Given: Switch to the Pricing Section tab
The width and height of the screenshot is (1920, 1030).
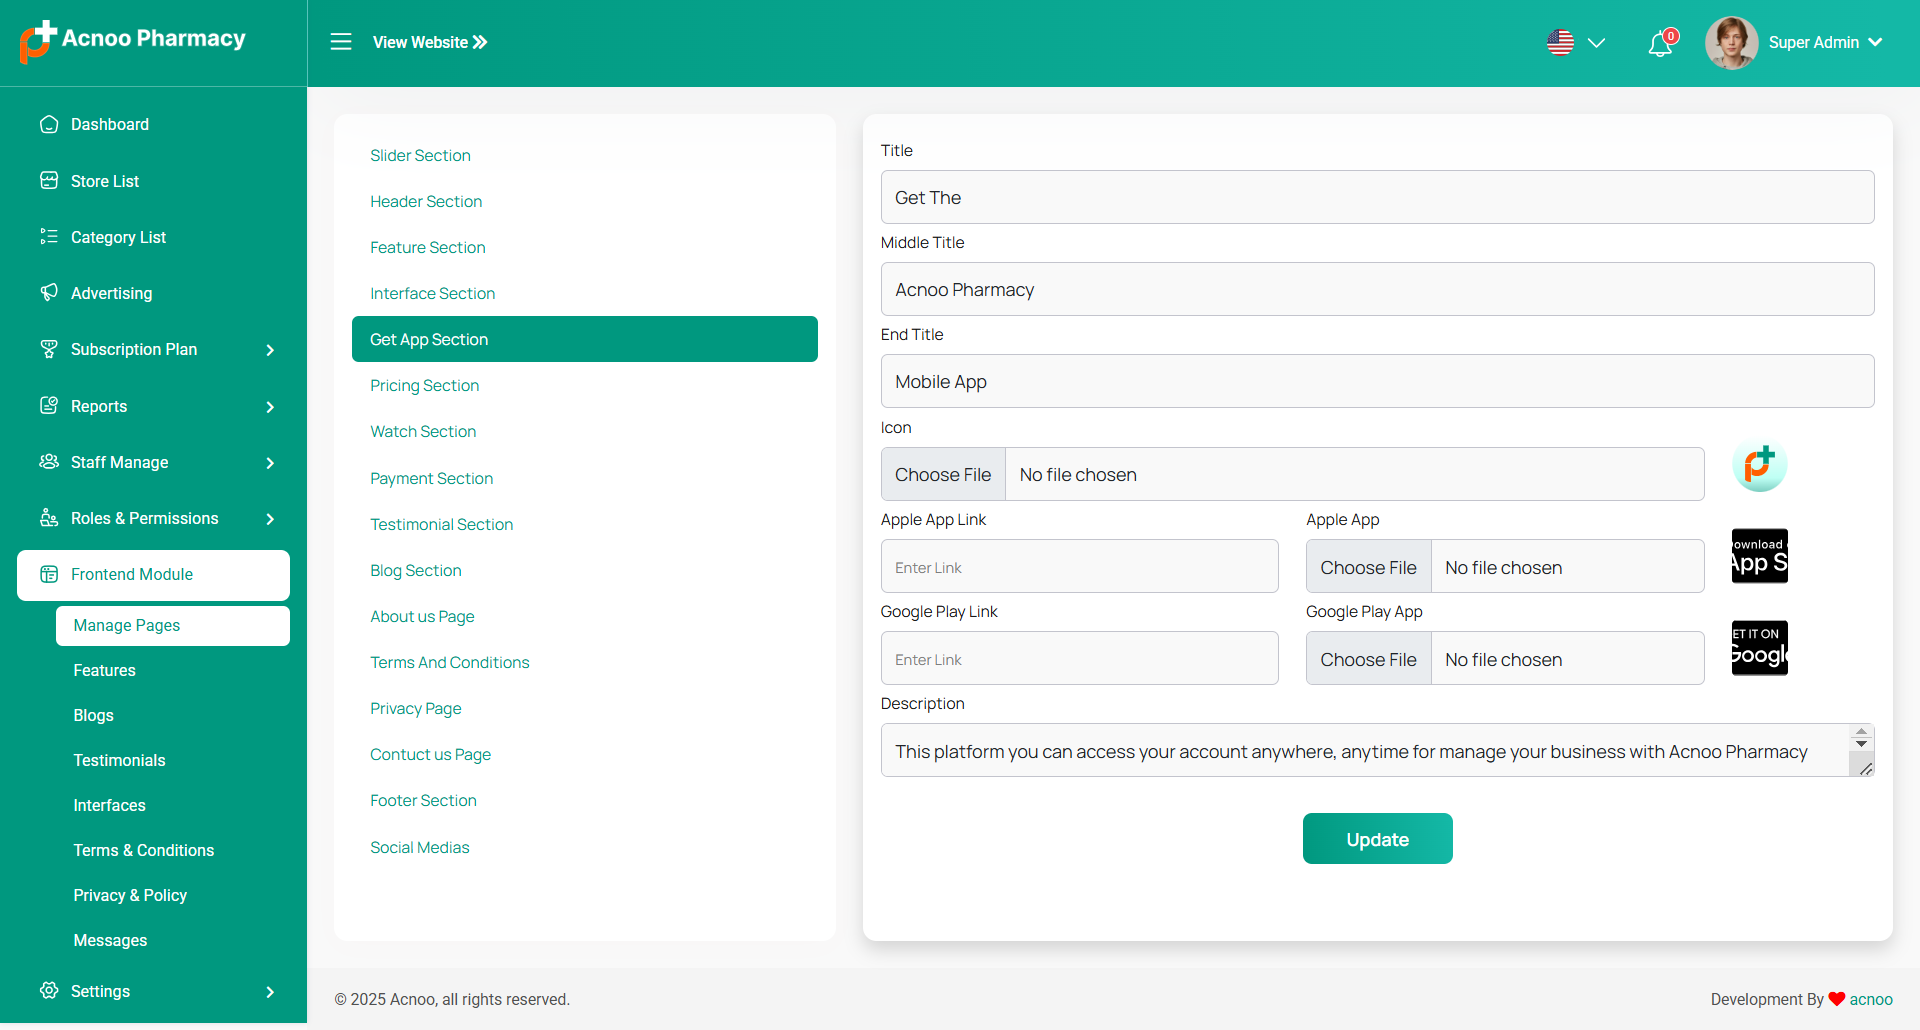Looking at the screenshot, I should coord(424,386).
